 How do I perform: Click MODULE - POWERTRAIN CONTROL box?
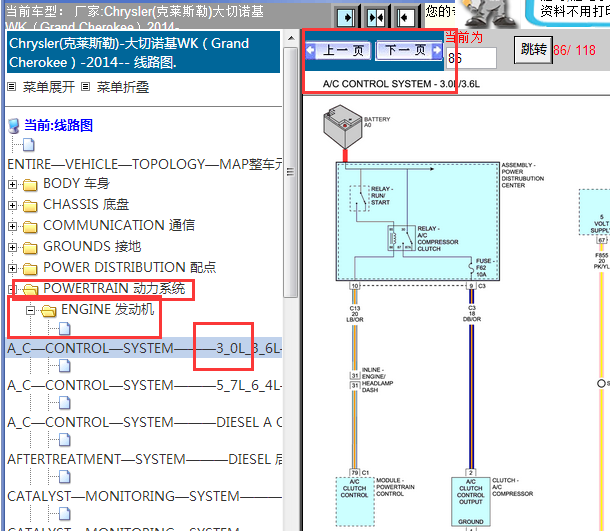coord(355,501)
